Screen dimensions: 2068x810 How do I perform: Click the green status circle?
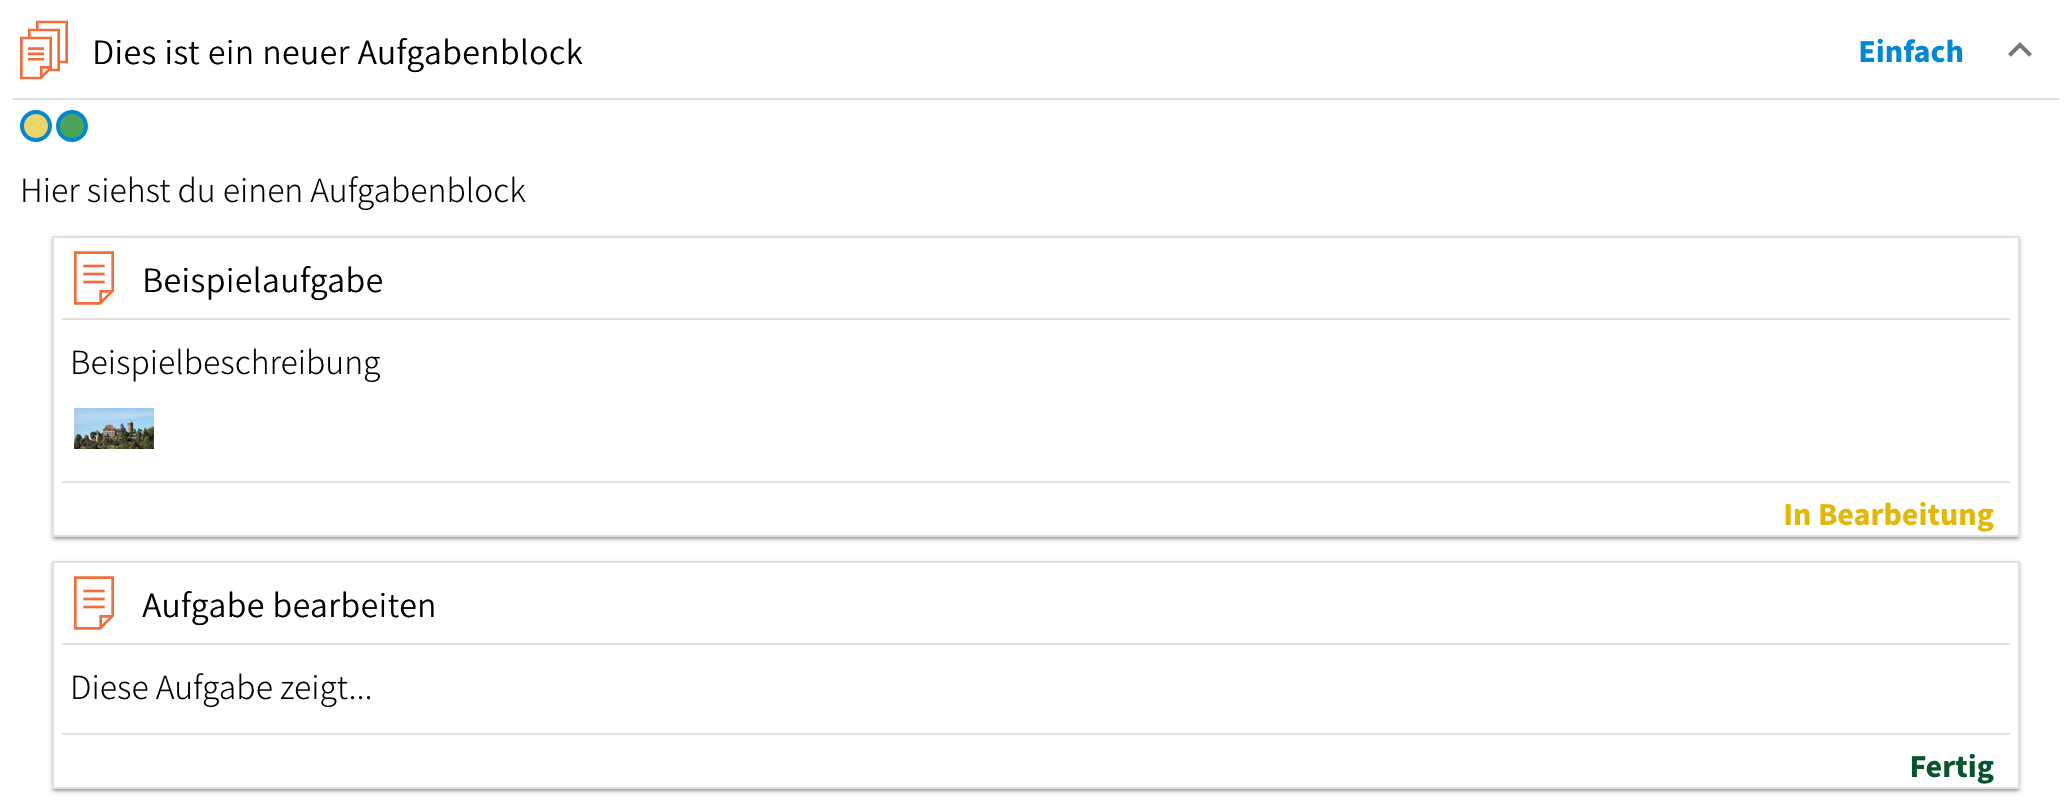[72, 126]
